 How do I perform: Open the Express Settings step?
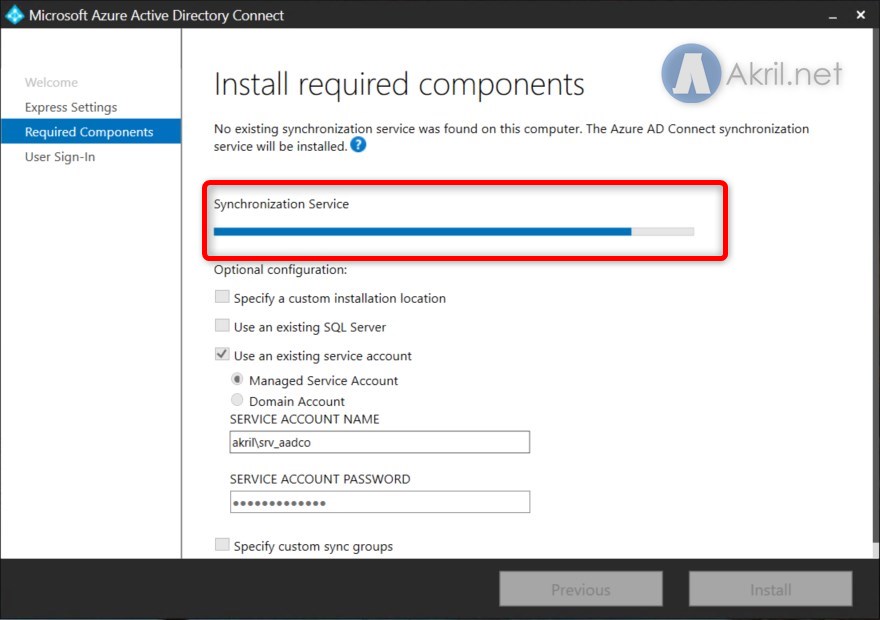pos(71,107)
